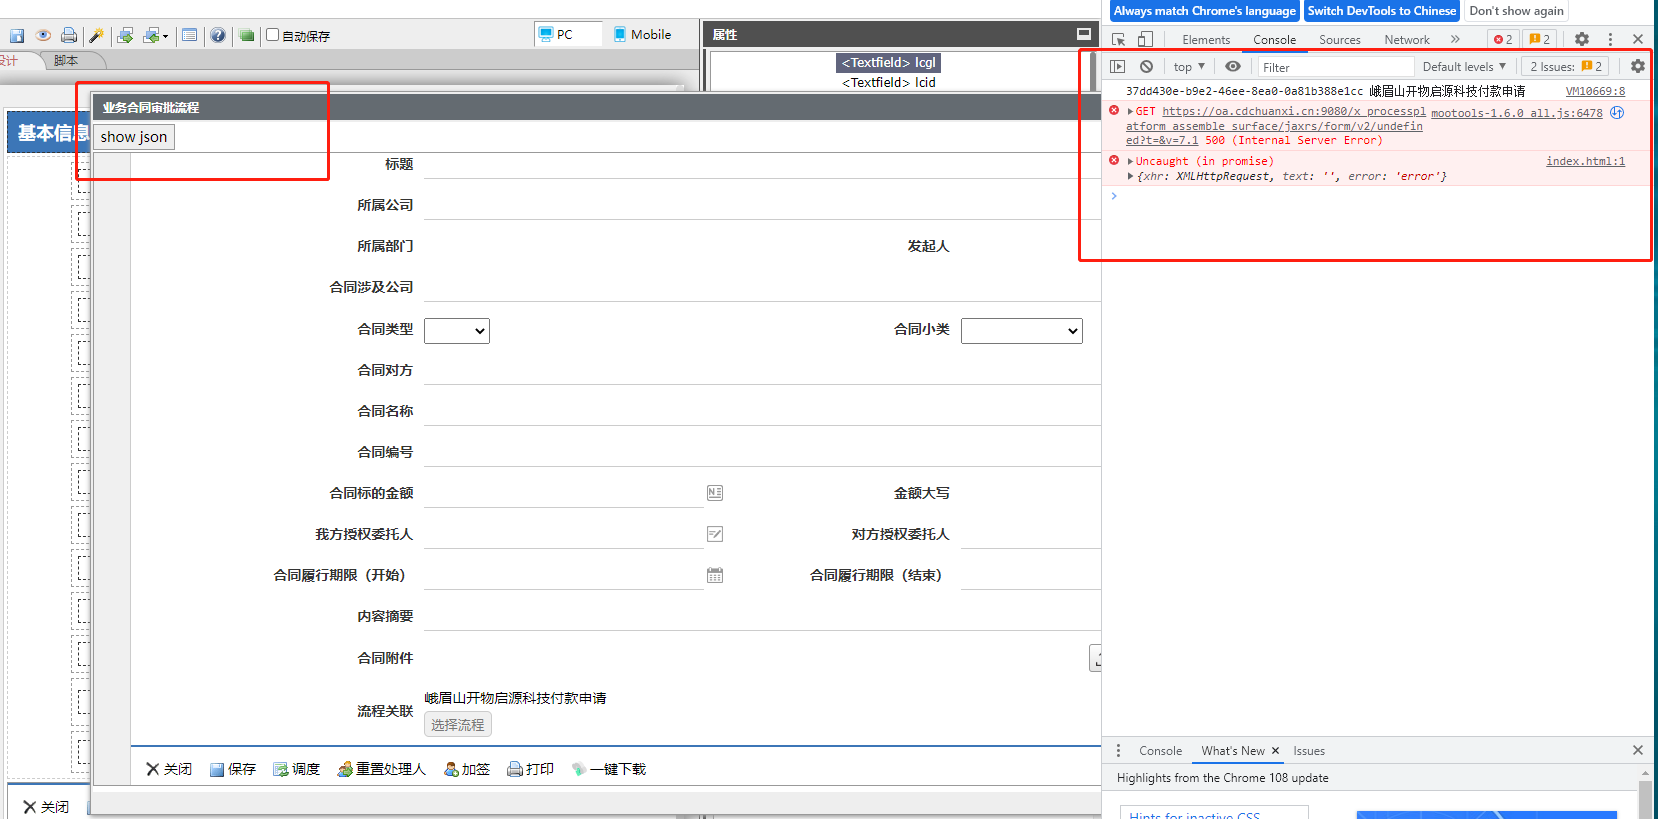Screen dimensions: 1658x819
Task: Click the help question mark icon
Action: (x=218, y=36)
